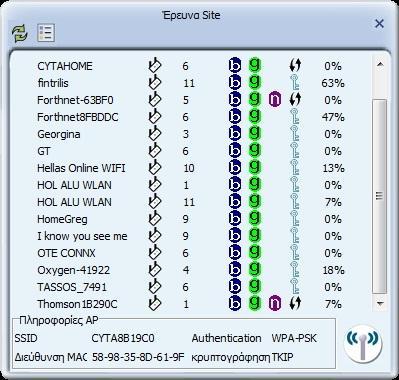The width and height of the screenshot is (399, 380).
Task: Click the network type icon for HomeGreg
Action: point(154,218)
